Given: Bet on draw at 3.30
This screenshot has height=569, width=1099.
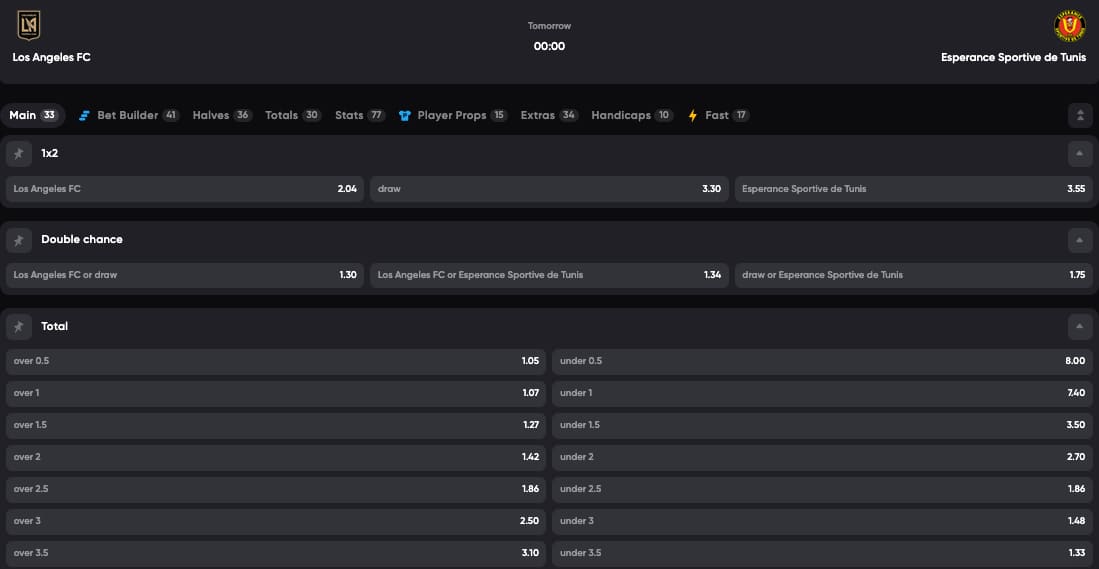Looking at the screenshot, I should pos(550,189).
